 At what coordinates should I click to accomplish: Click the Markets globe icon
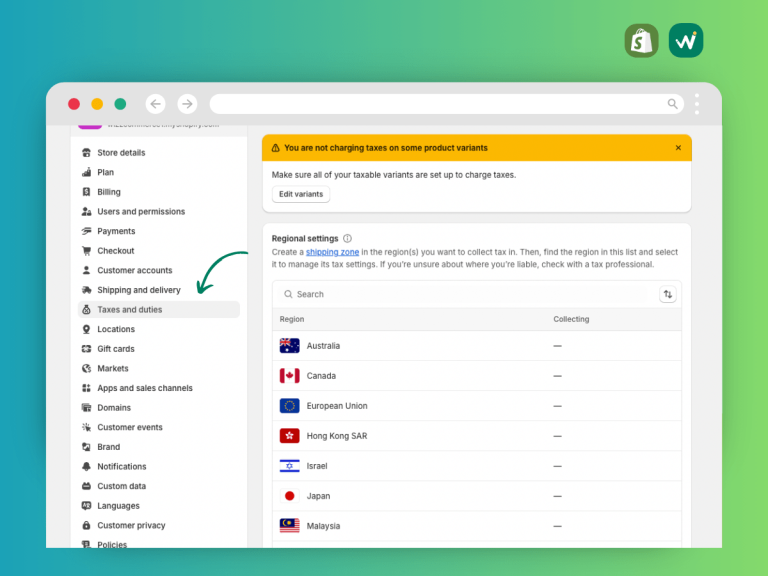86,368
